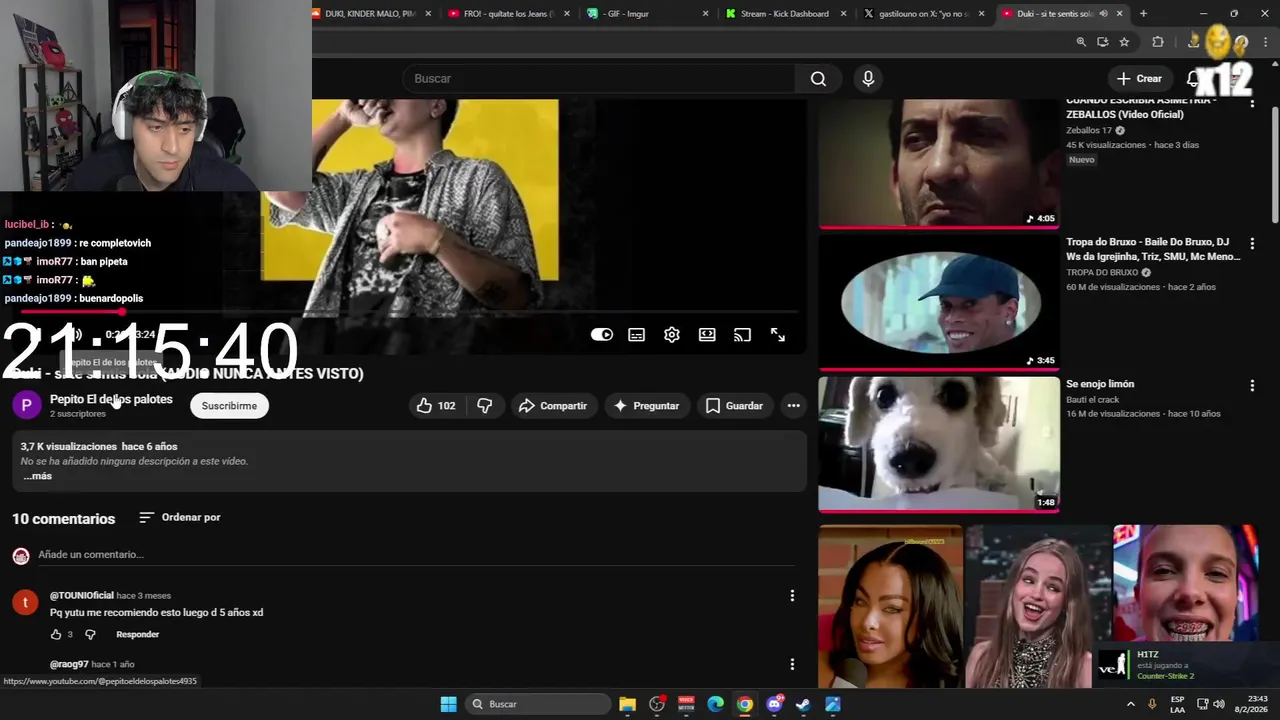1280x720 pixels.
Task: Open options for Zeballos recommended video
Action: click(1252, 103)
